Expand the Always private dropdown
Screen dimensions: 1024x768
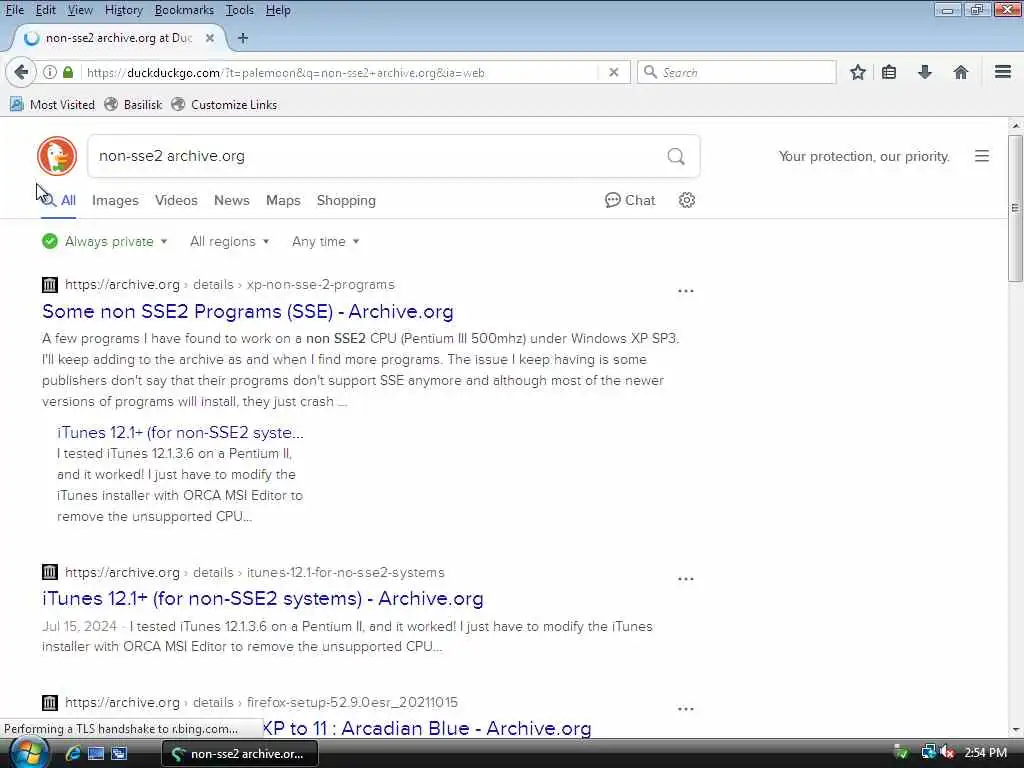point(105,242)
